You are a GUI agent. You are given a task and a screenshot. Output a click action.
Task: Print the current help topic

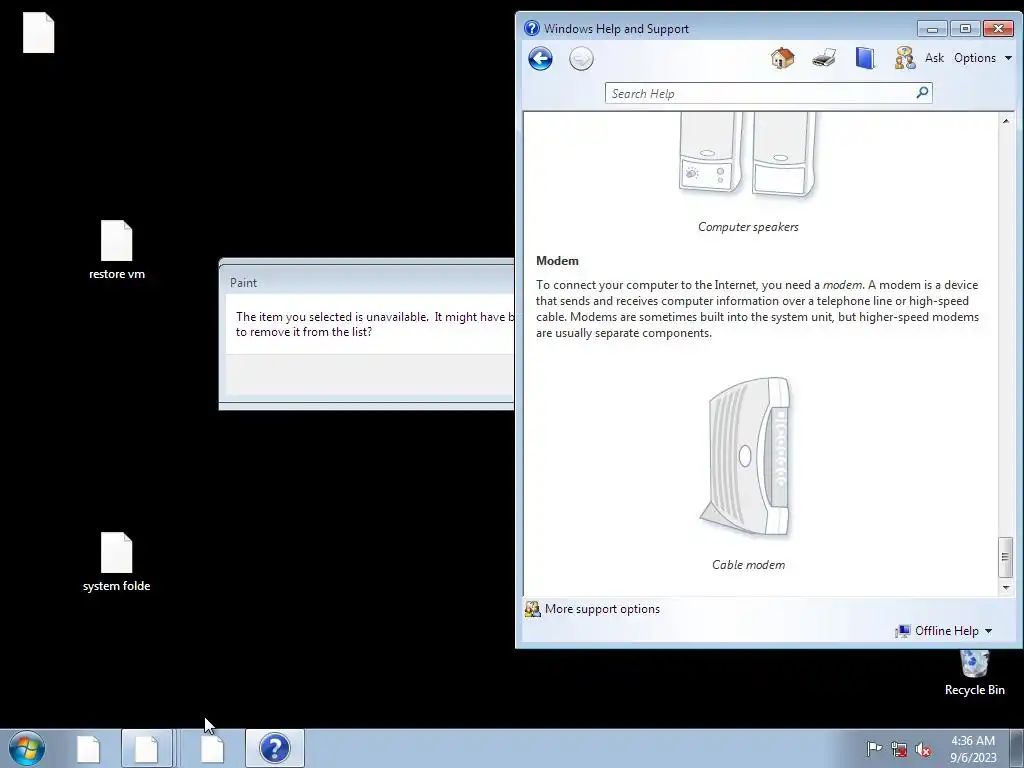coord(824,58)
